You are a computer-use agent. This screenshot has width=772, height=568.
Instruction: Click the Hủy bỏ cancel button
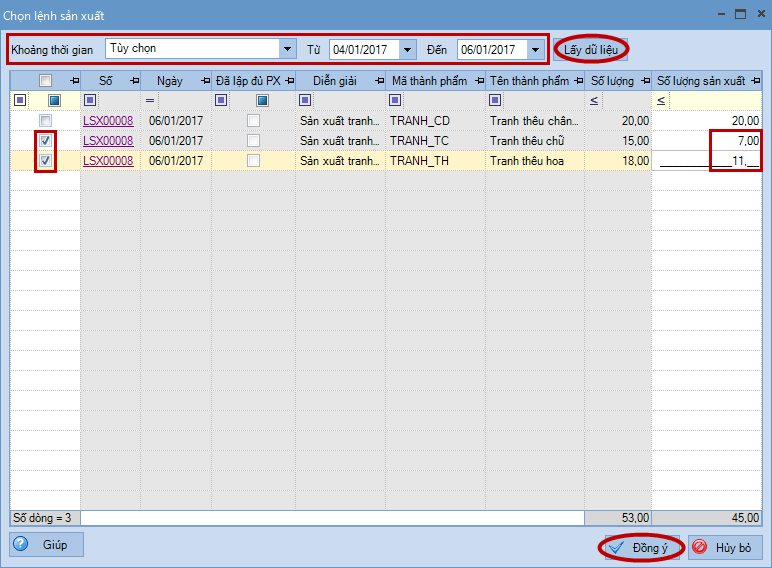725,547
